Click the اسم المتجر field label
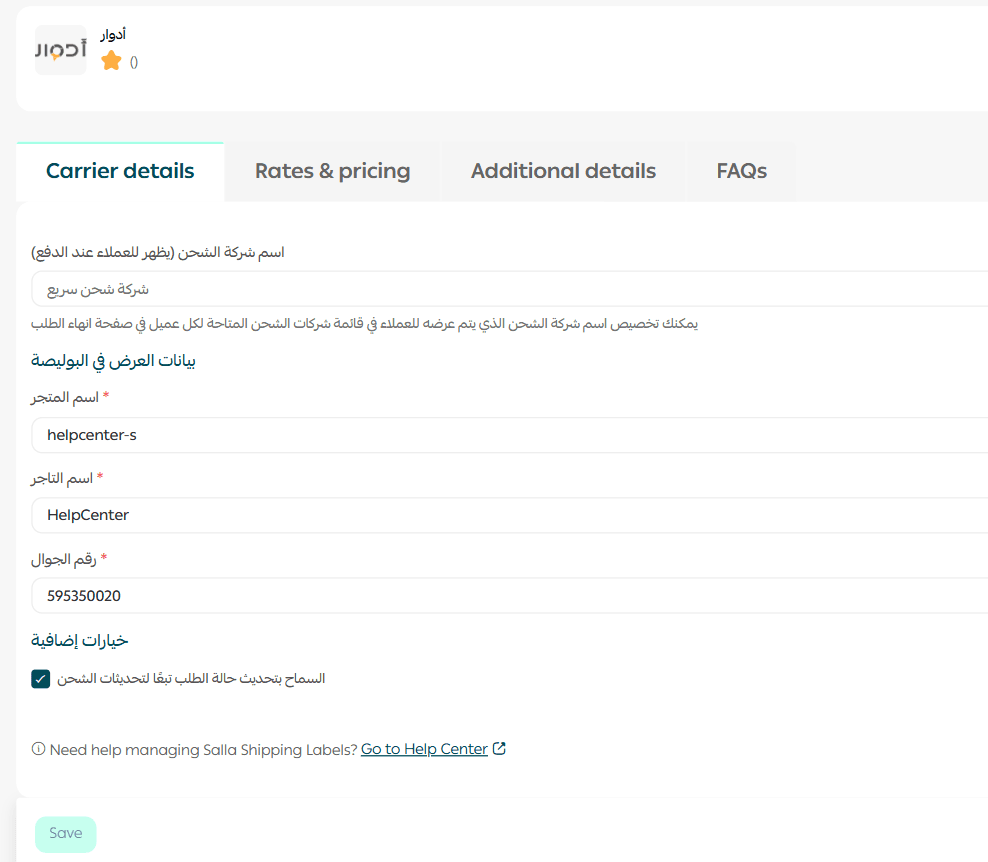This screenshot has height=862, width=988. [65, 398]
